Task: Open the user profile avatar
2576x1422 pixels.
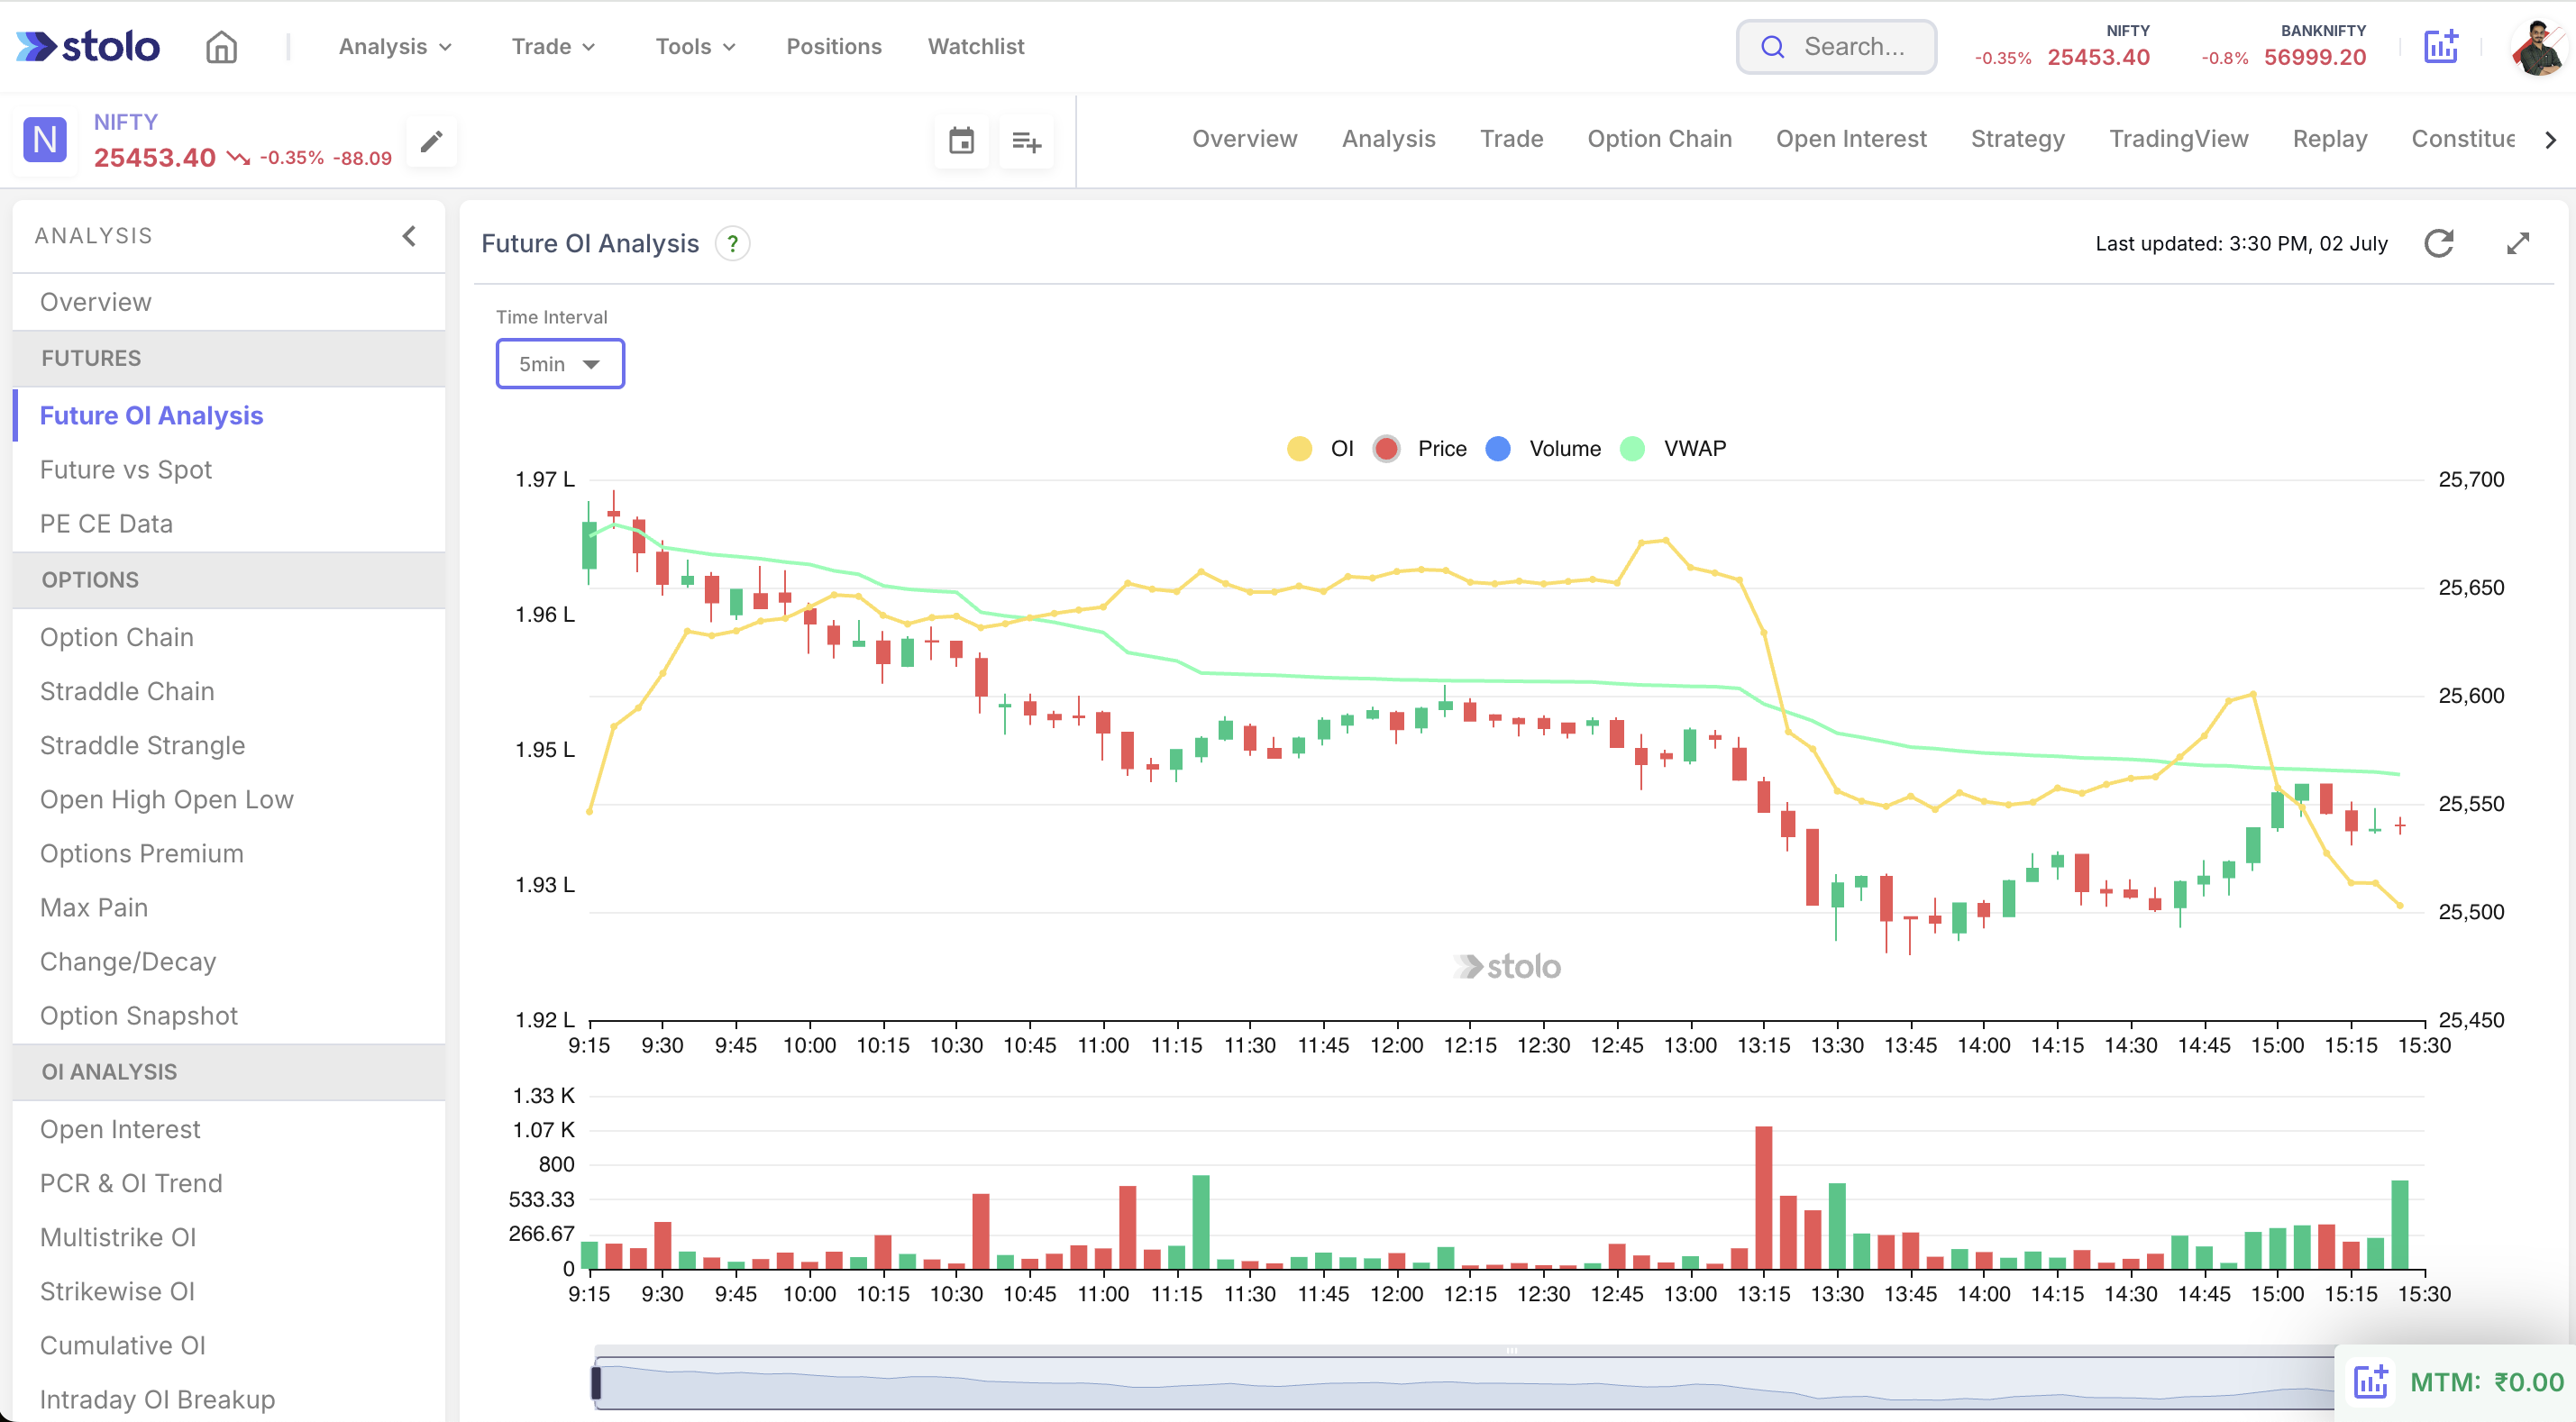Action: 2541,47
